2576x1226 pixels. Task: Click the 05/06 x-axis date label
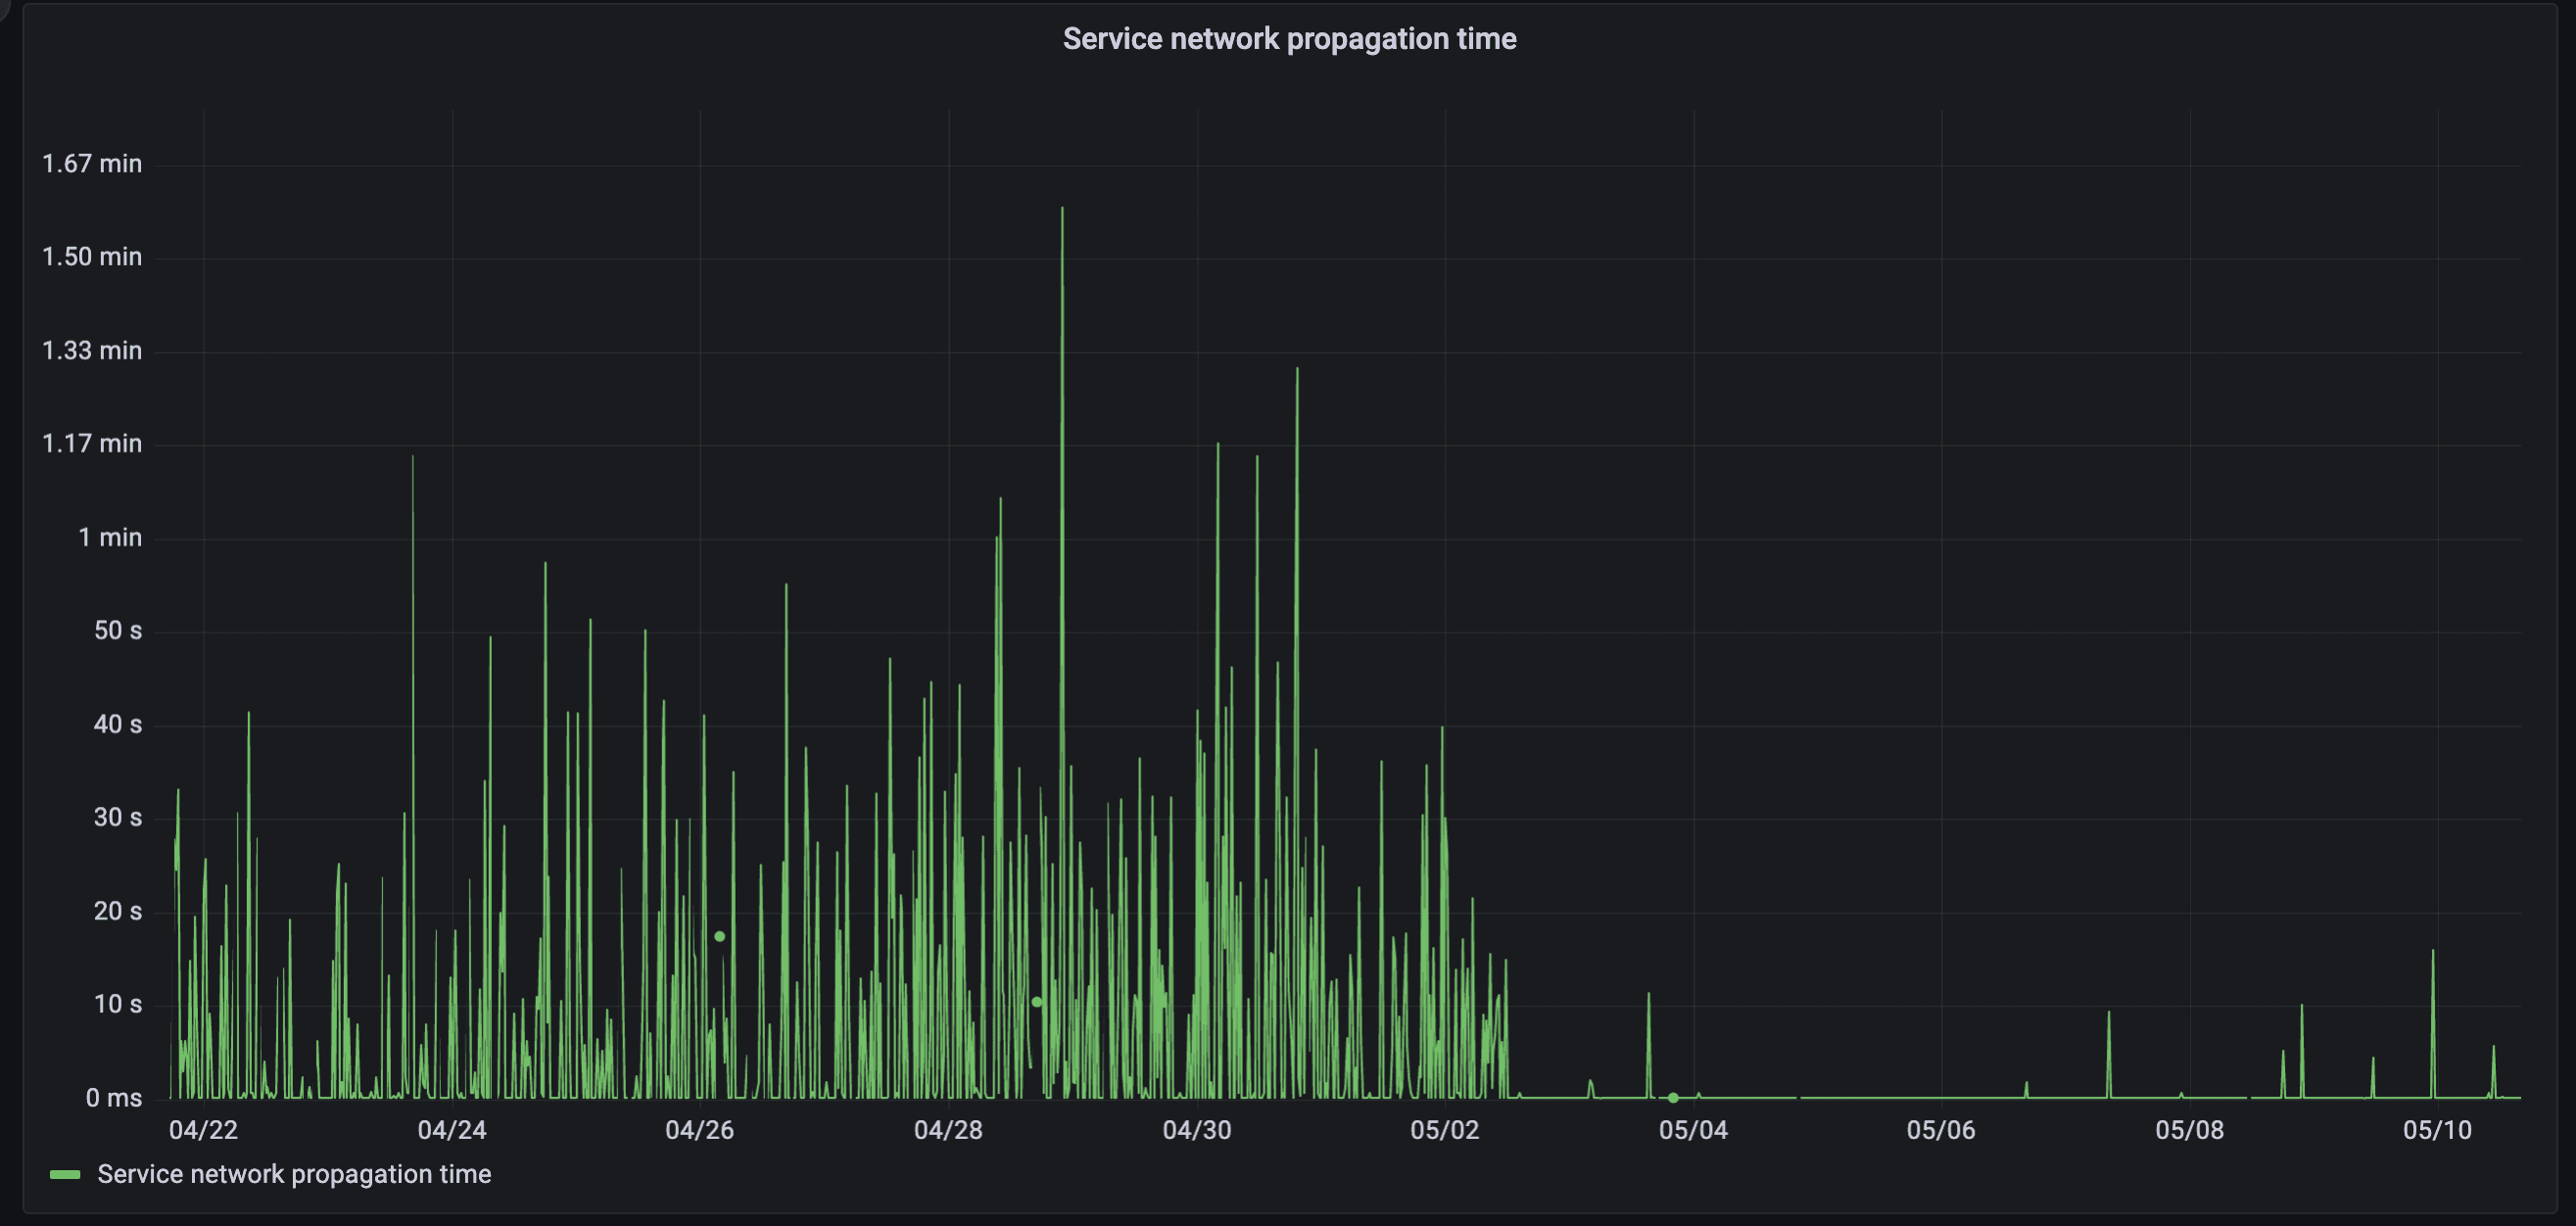(x=1940, y=1130)
